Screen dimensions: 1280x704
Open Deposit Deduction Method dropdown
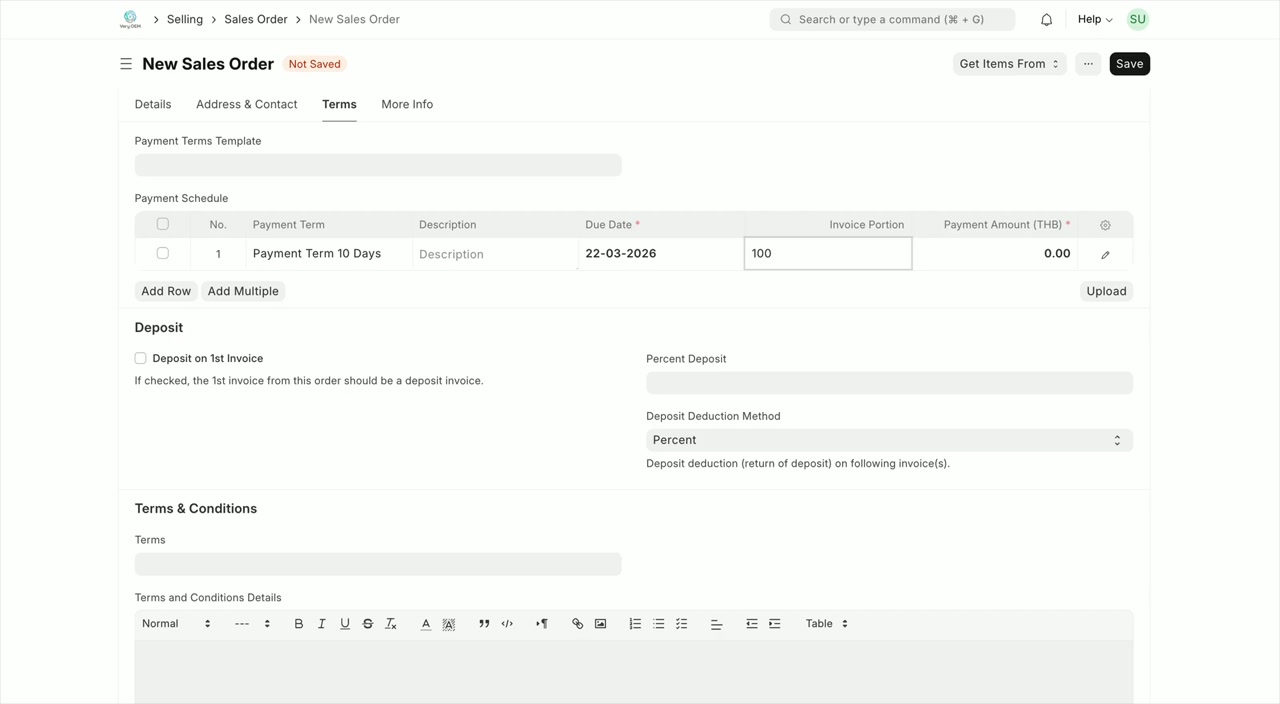tap(889, 440)
